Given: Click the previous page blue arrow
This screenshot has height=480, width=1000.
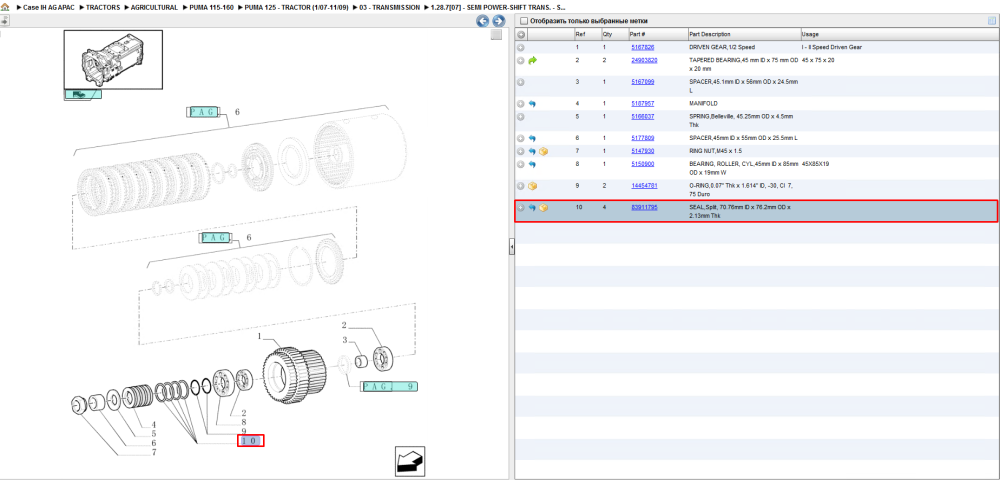Looking at the screenshot, I should coord(483,21).
